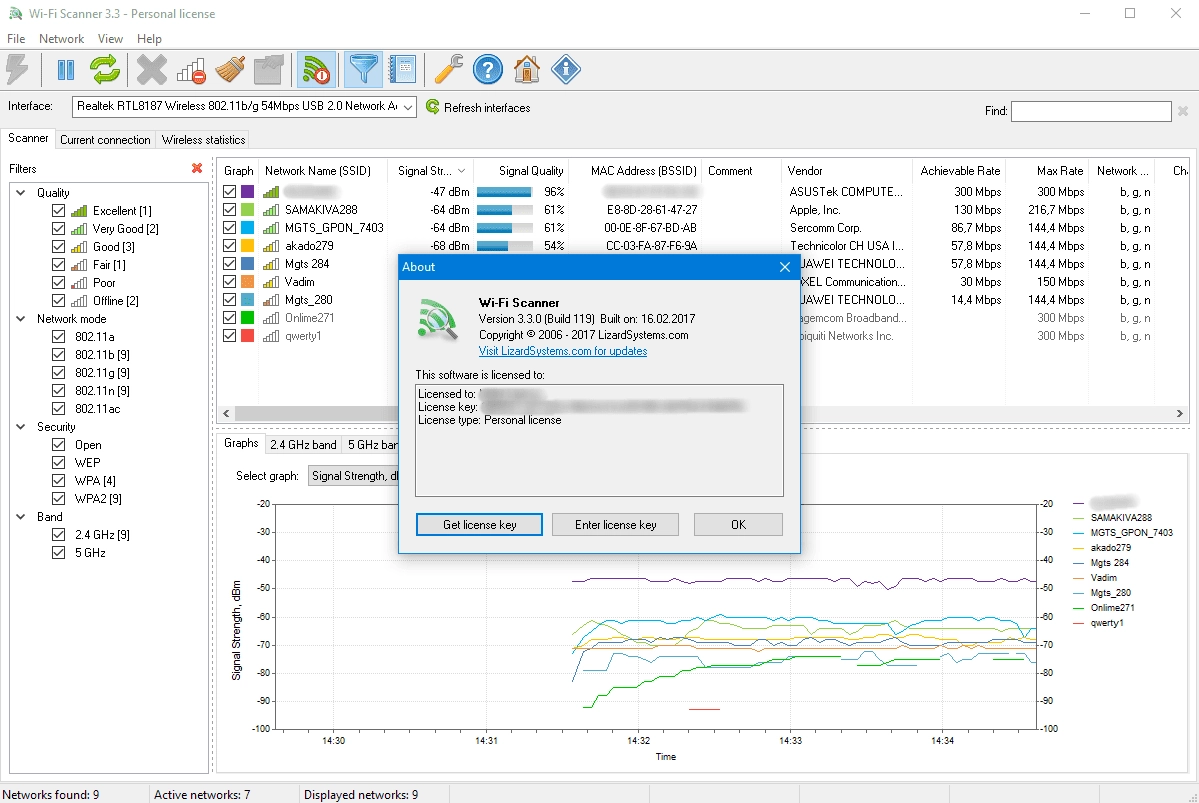
Task: Uncheck graph checkbox for Vadim row
Action: pos(229,281)
